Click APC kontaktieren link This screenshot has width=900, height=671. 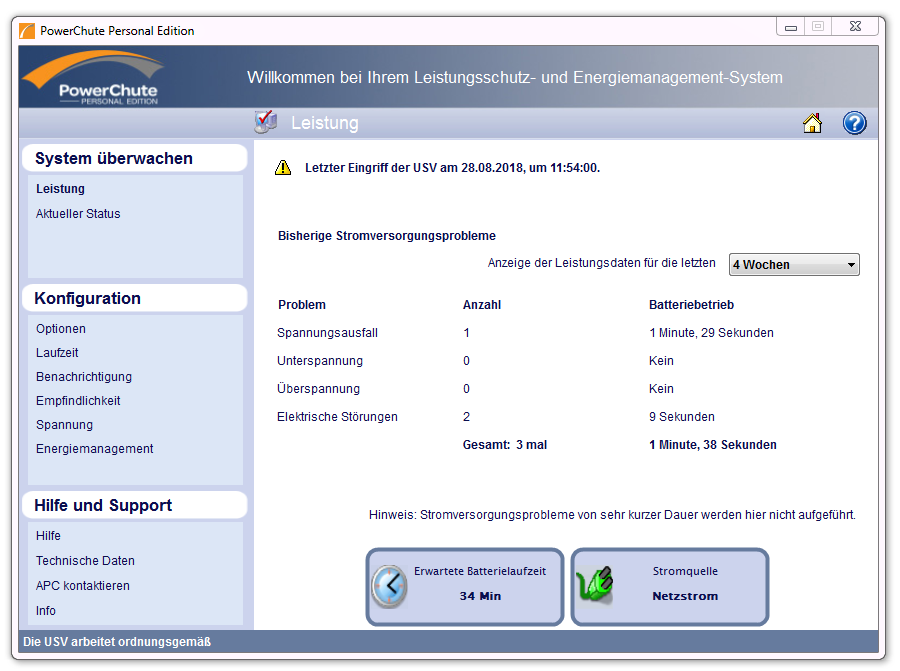click(83, 585)
